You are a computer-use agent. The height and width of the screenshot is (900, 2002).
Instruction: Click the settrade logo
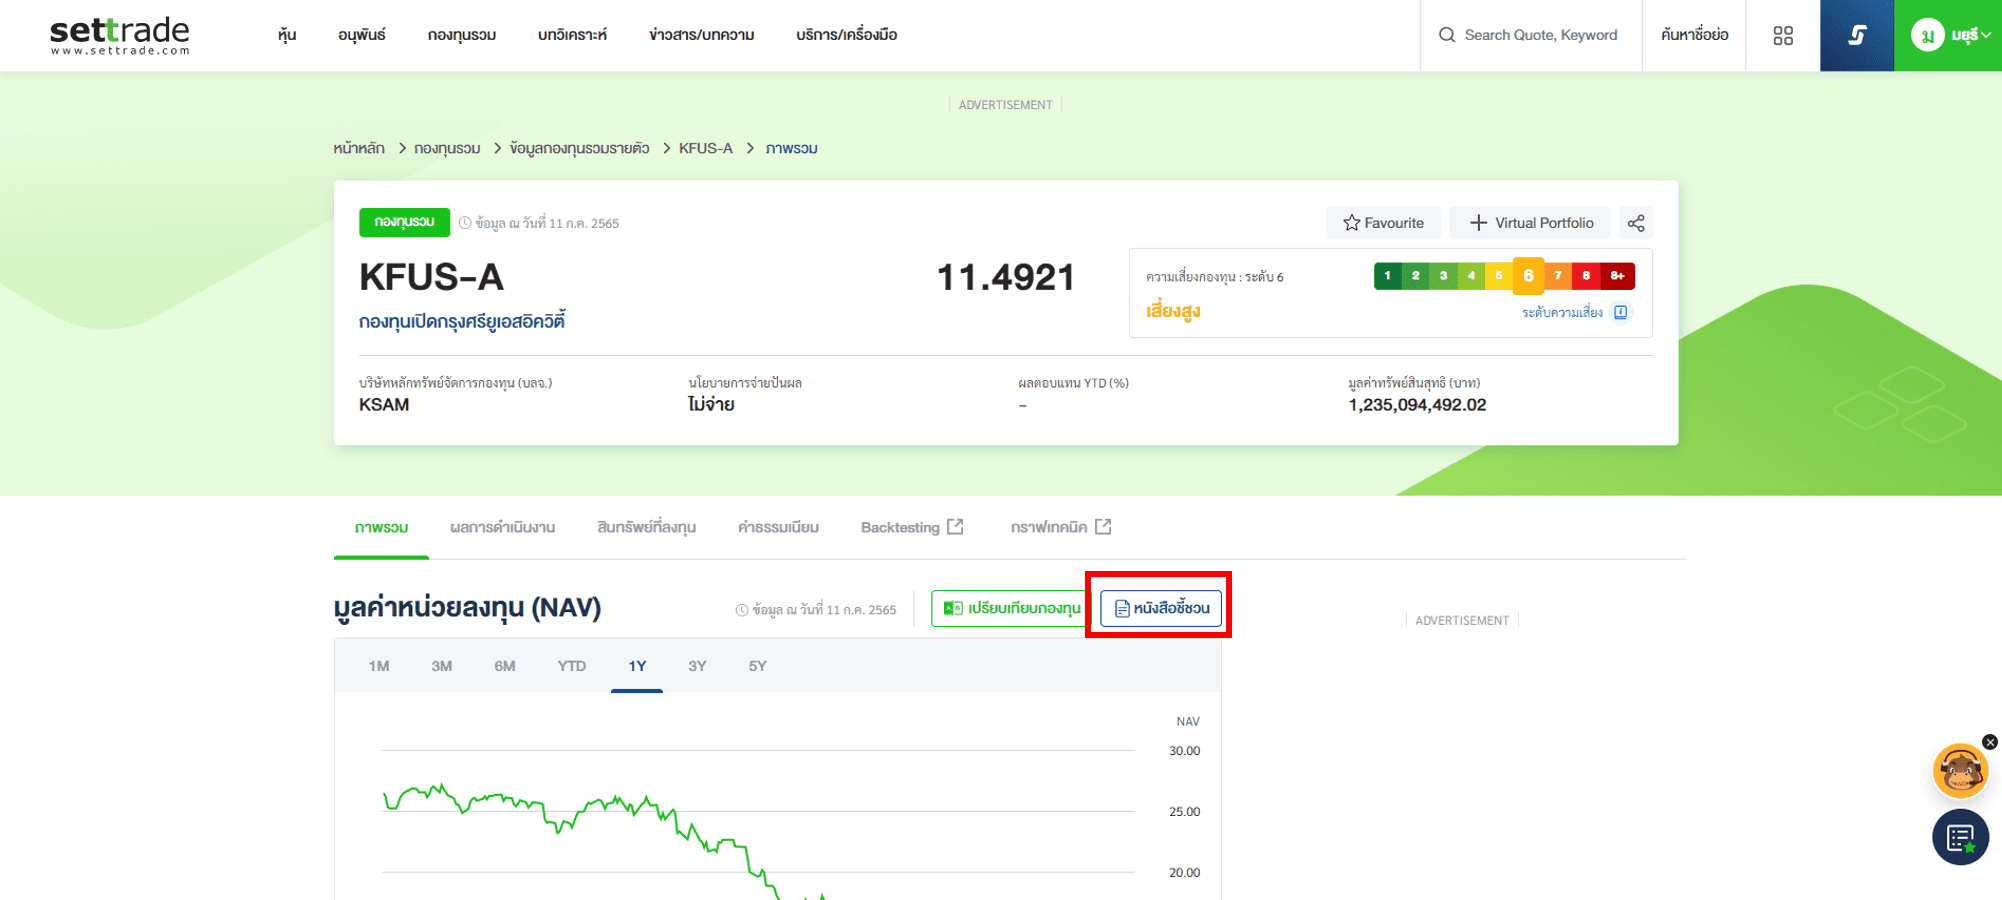[x=120, y=36]
